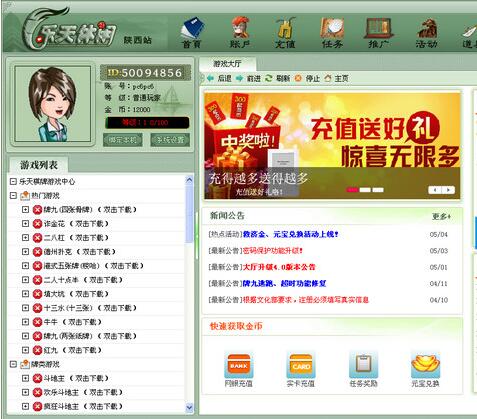
Task: Click the player avatar picture
Action: (x=53, y=104)
